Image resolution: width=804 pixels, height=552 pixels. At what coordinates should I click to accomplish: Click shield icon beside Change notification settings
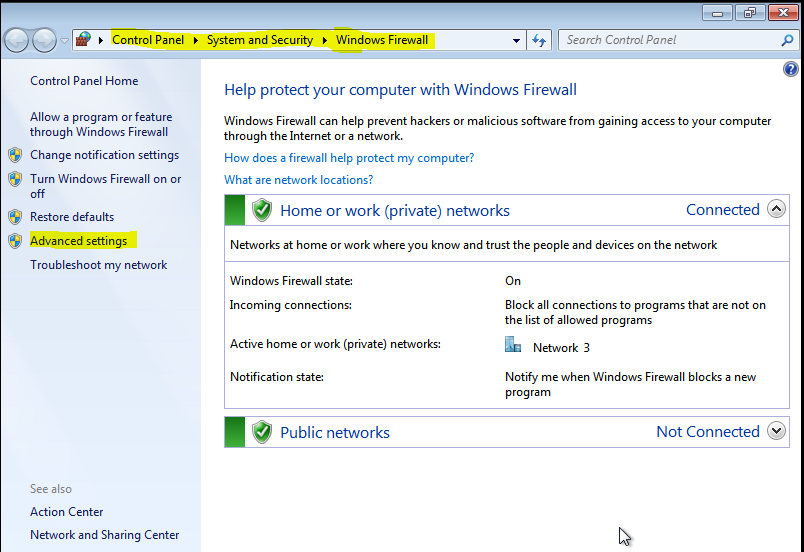click(x=15, y=155)
